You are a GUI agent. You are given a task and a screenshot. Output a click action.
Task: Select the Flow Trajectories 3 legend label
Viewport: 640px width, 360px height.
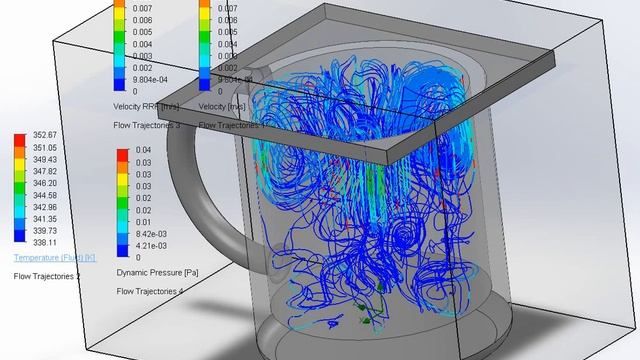coord(147,125)
